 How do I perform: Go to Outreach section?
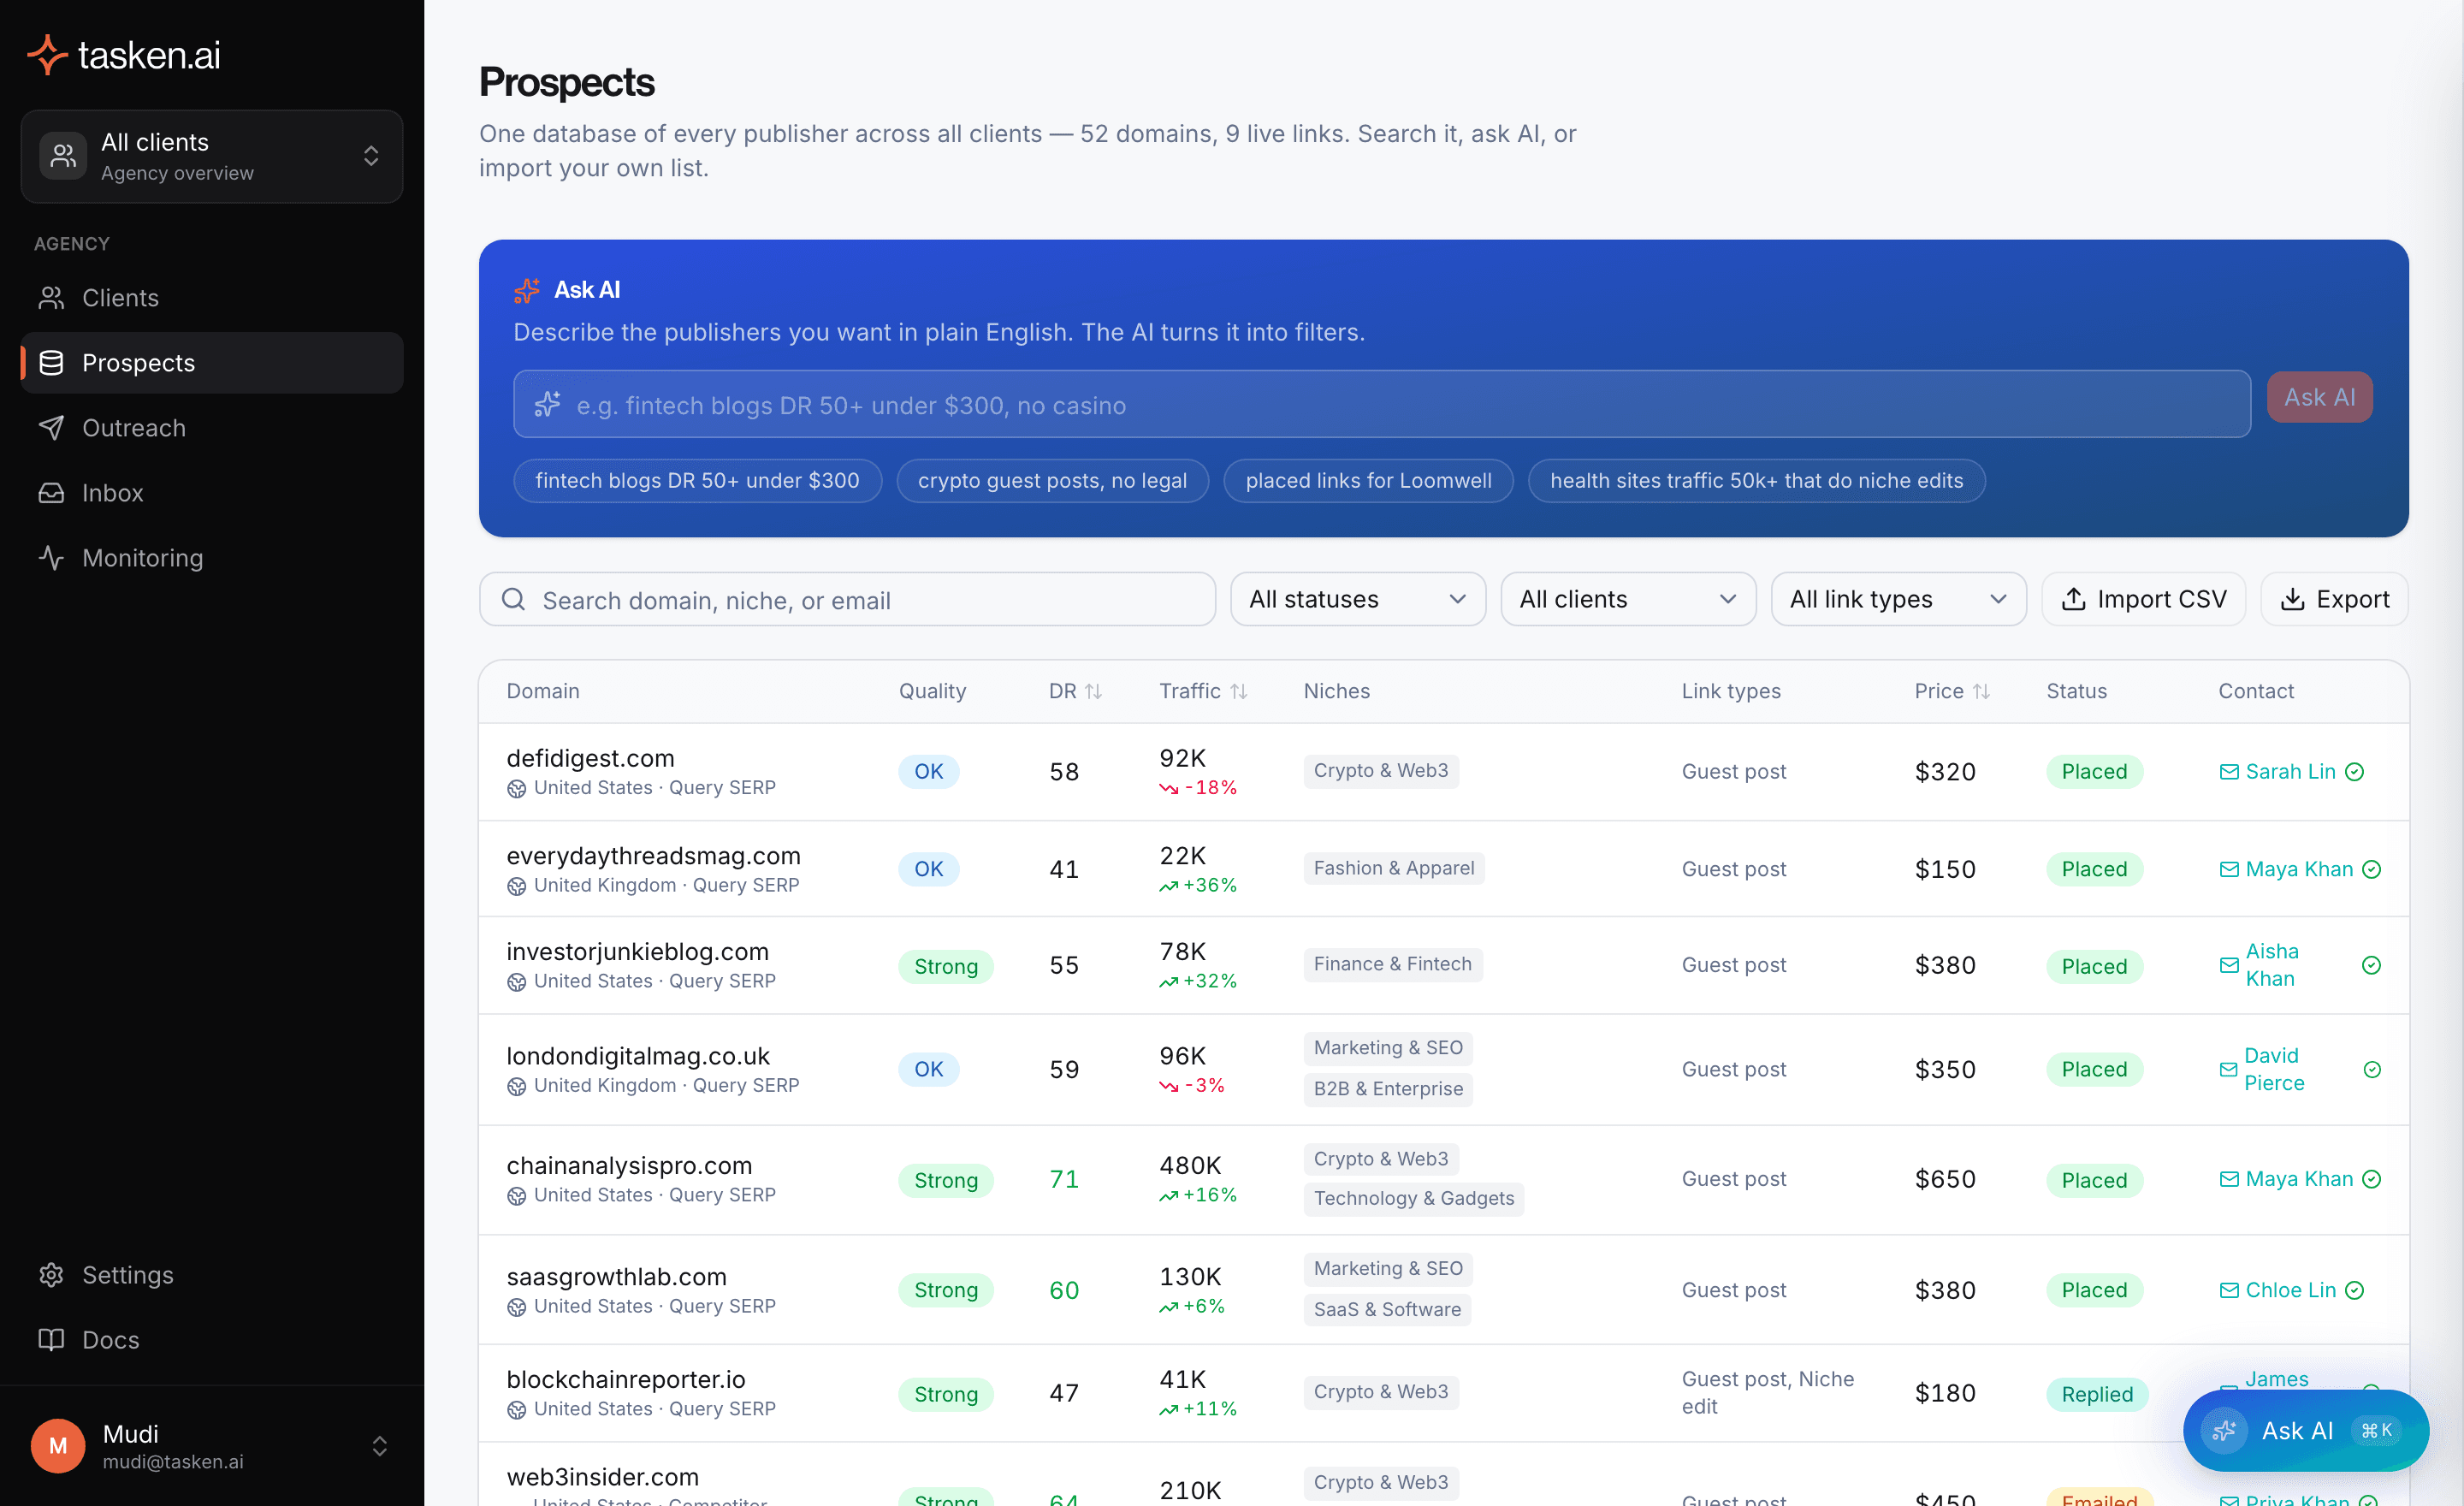[x=212, y=428]
